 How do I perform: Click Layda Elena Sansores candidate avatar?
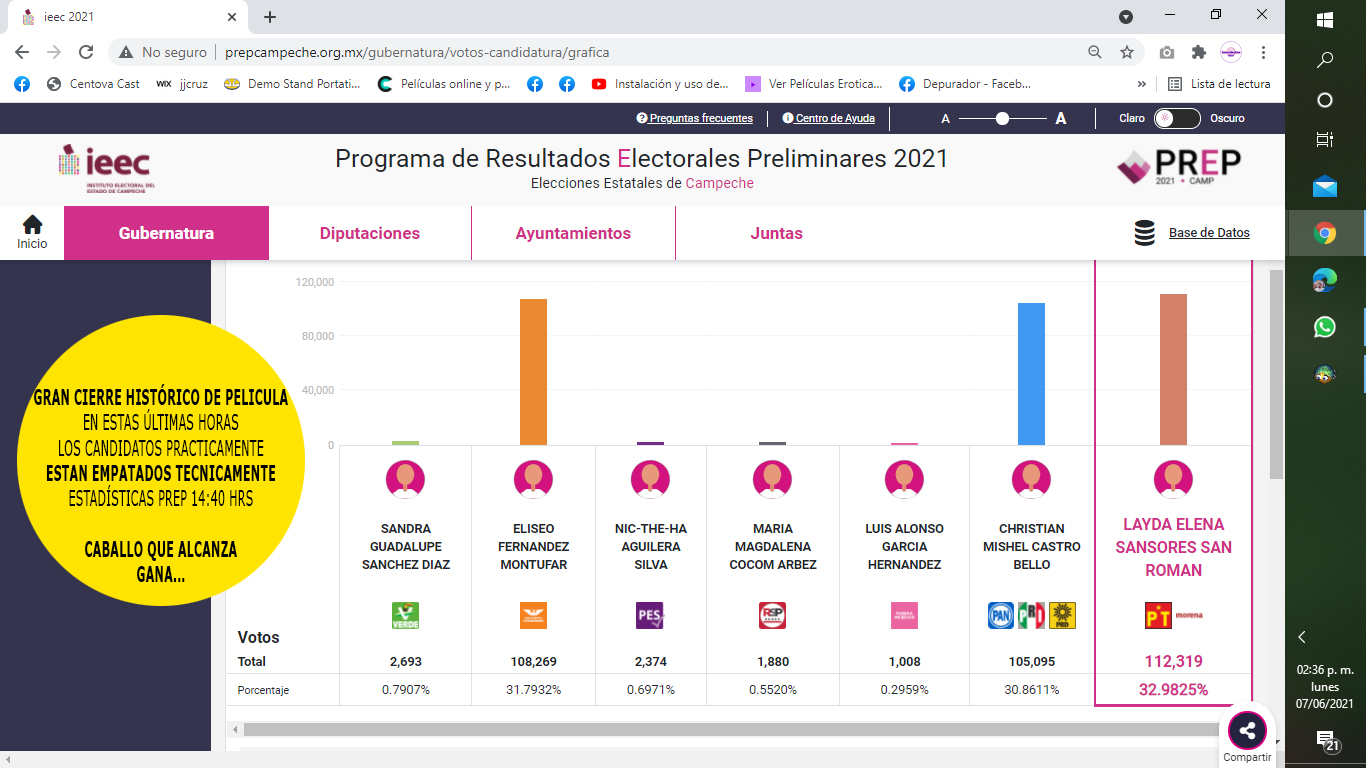click(1173, 479)
